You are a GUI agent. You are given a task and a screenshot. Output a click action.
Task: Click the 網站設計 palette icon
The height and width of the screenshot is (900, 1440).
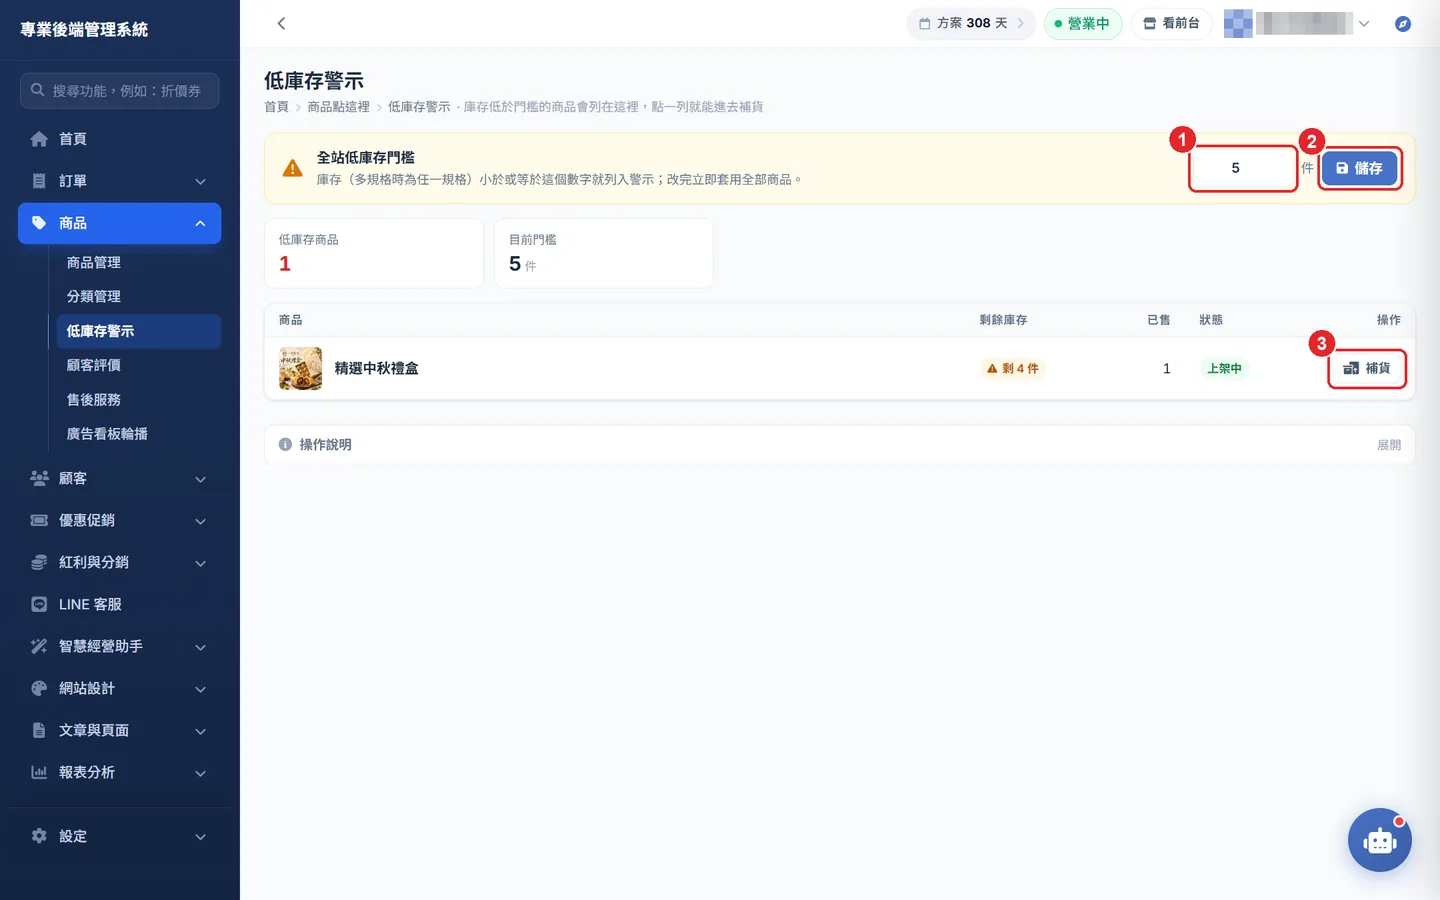[39, 688]
